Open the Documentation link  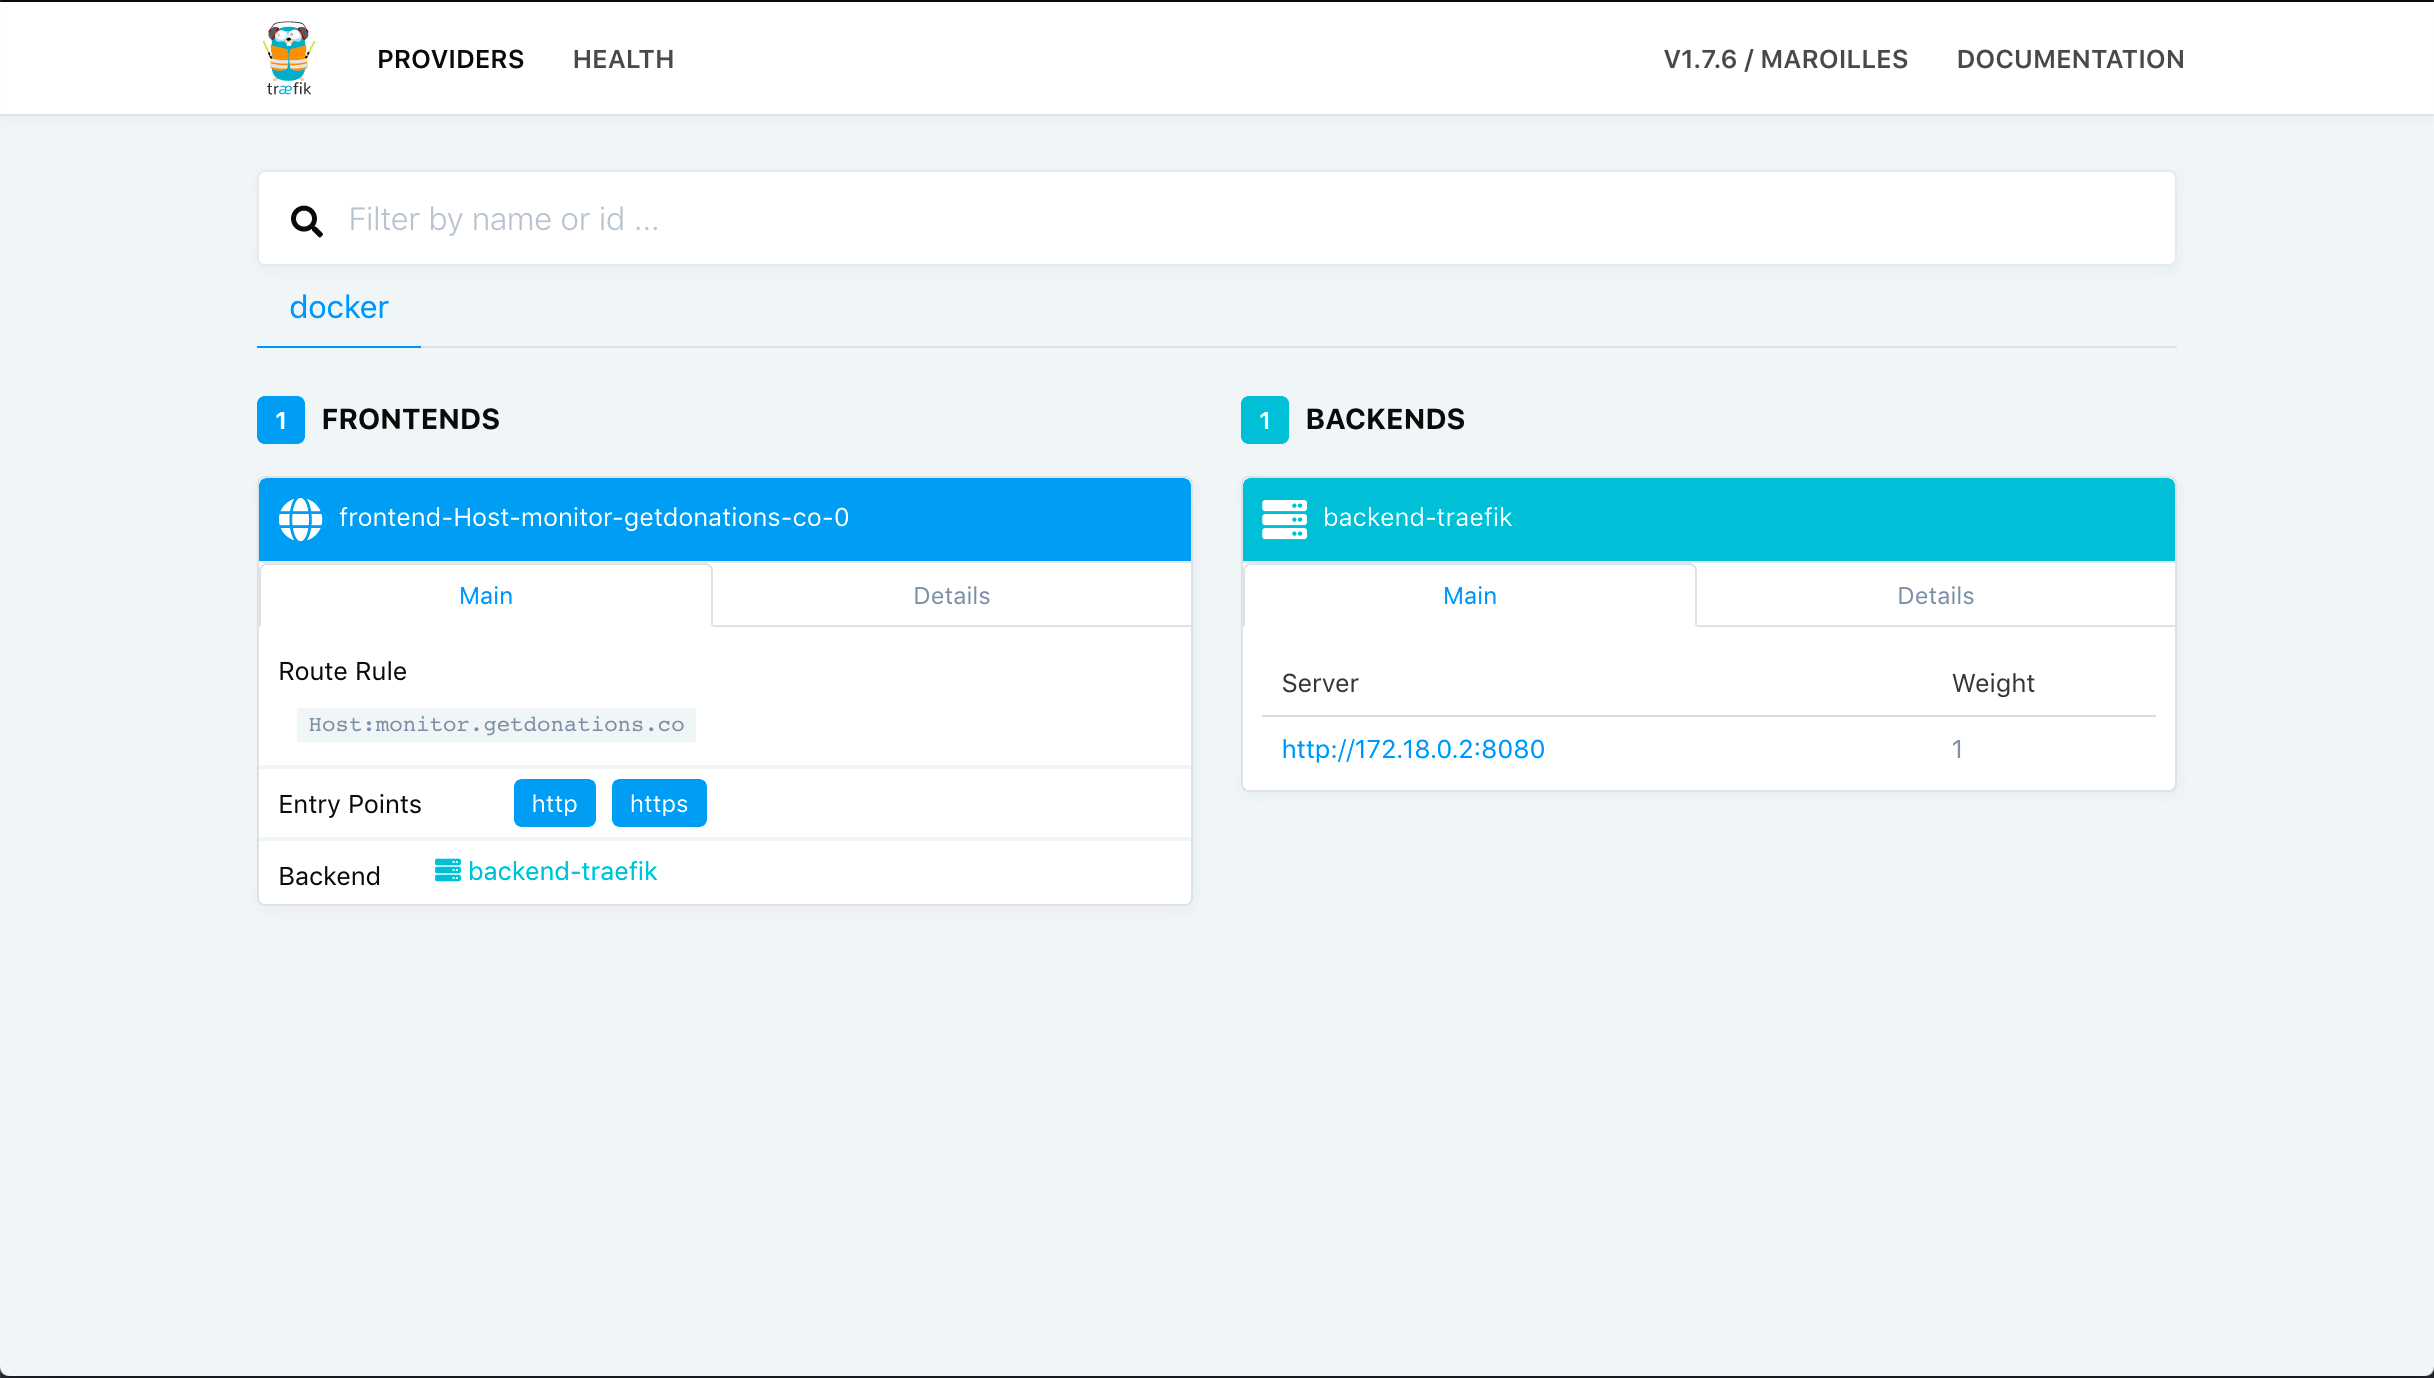[x=2070, y=59]
